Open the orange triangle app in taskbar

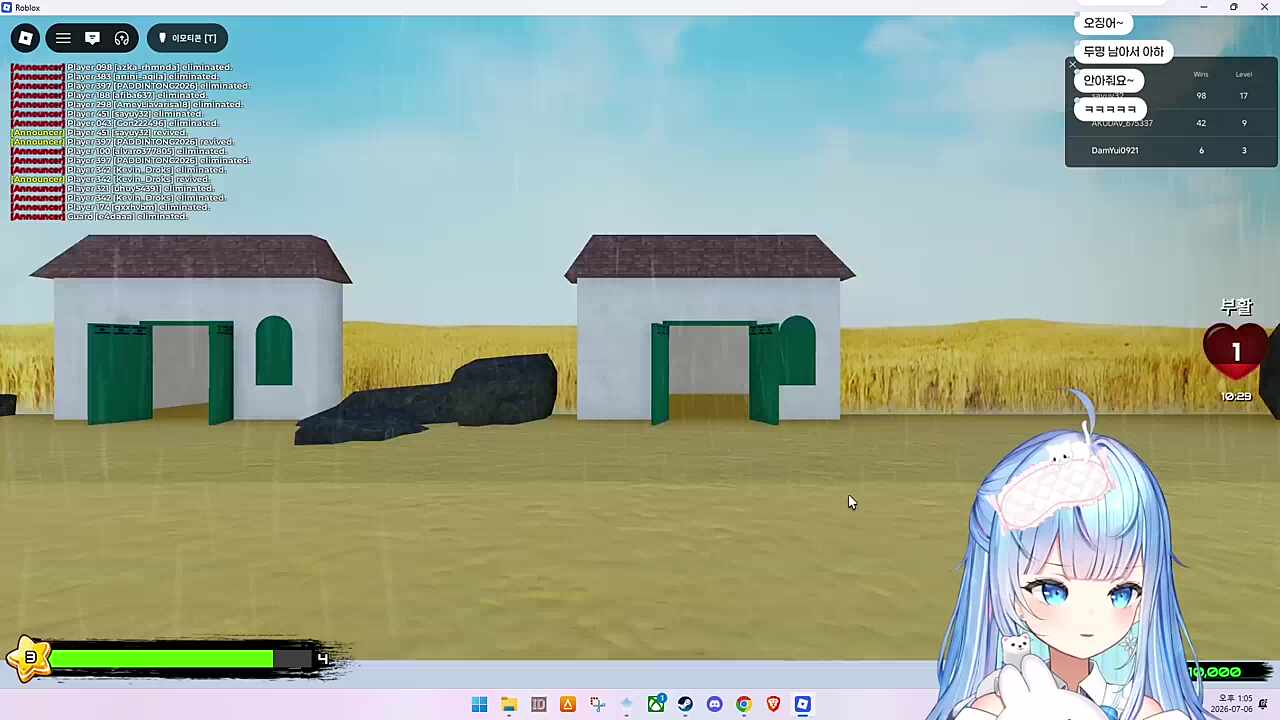(568, 704)
